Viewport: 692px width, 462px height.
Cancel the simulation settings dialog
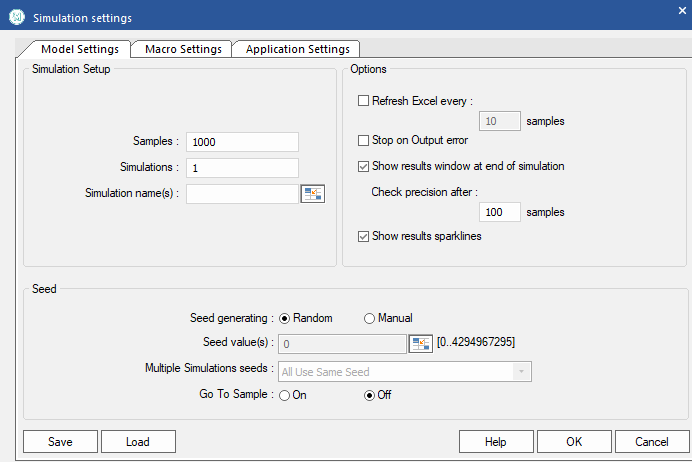point(652,442)
